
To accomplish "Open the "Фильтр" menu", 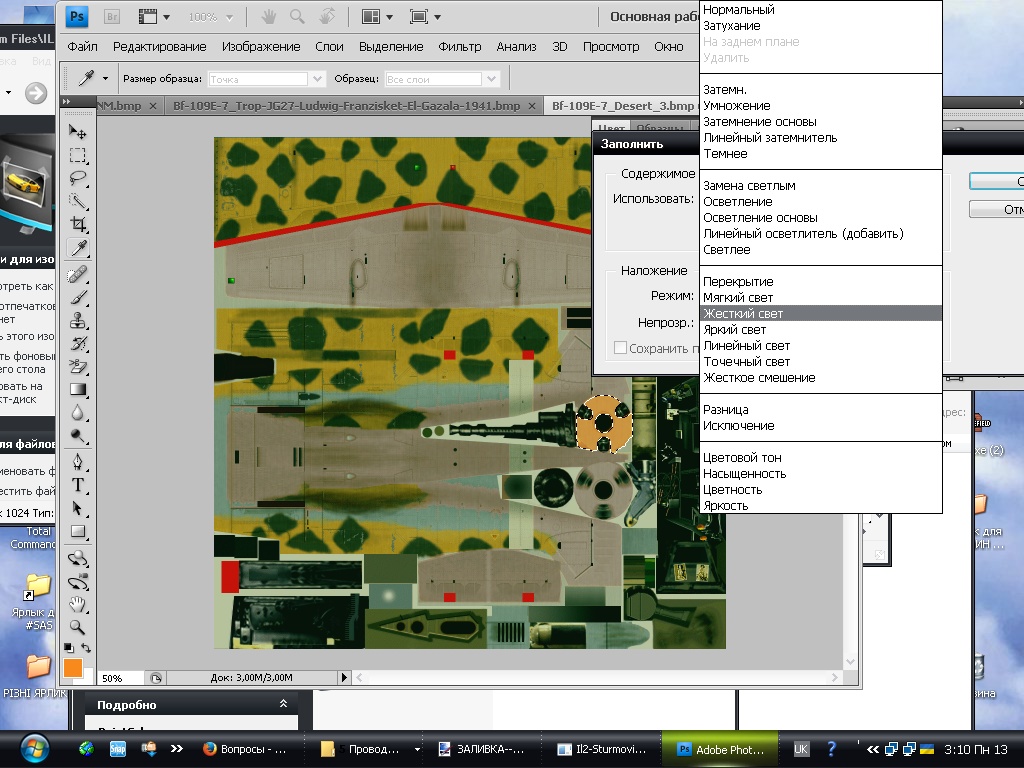I will (x=460, y=46).
